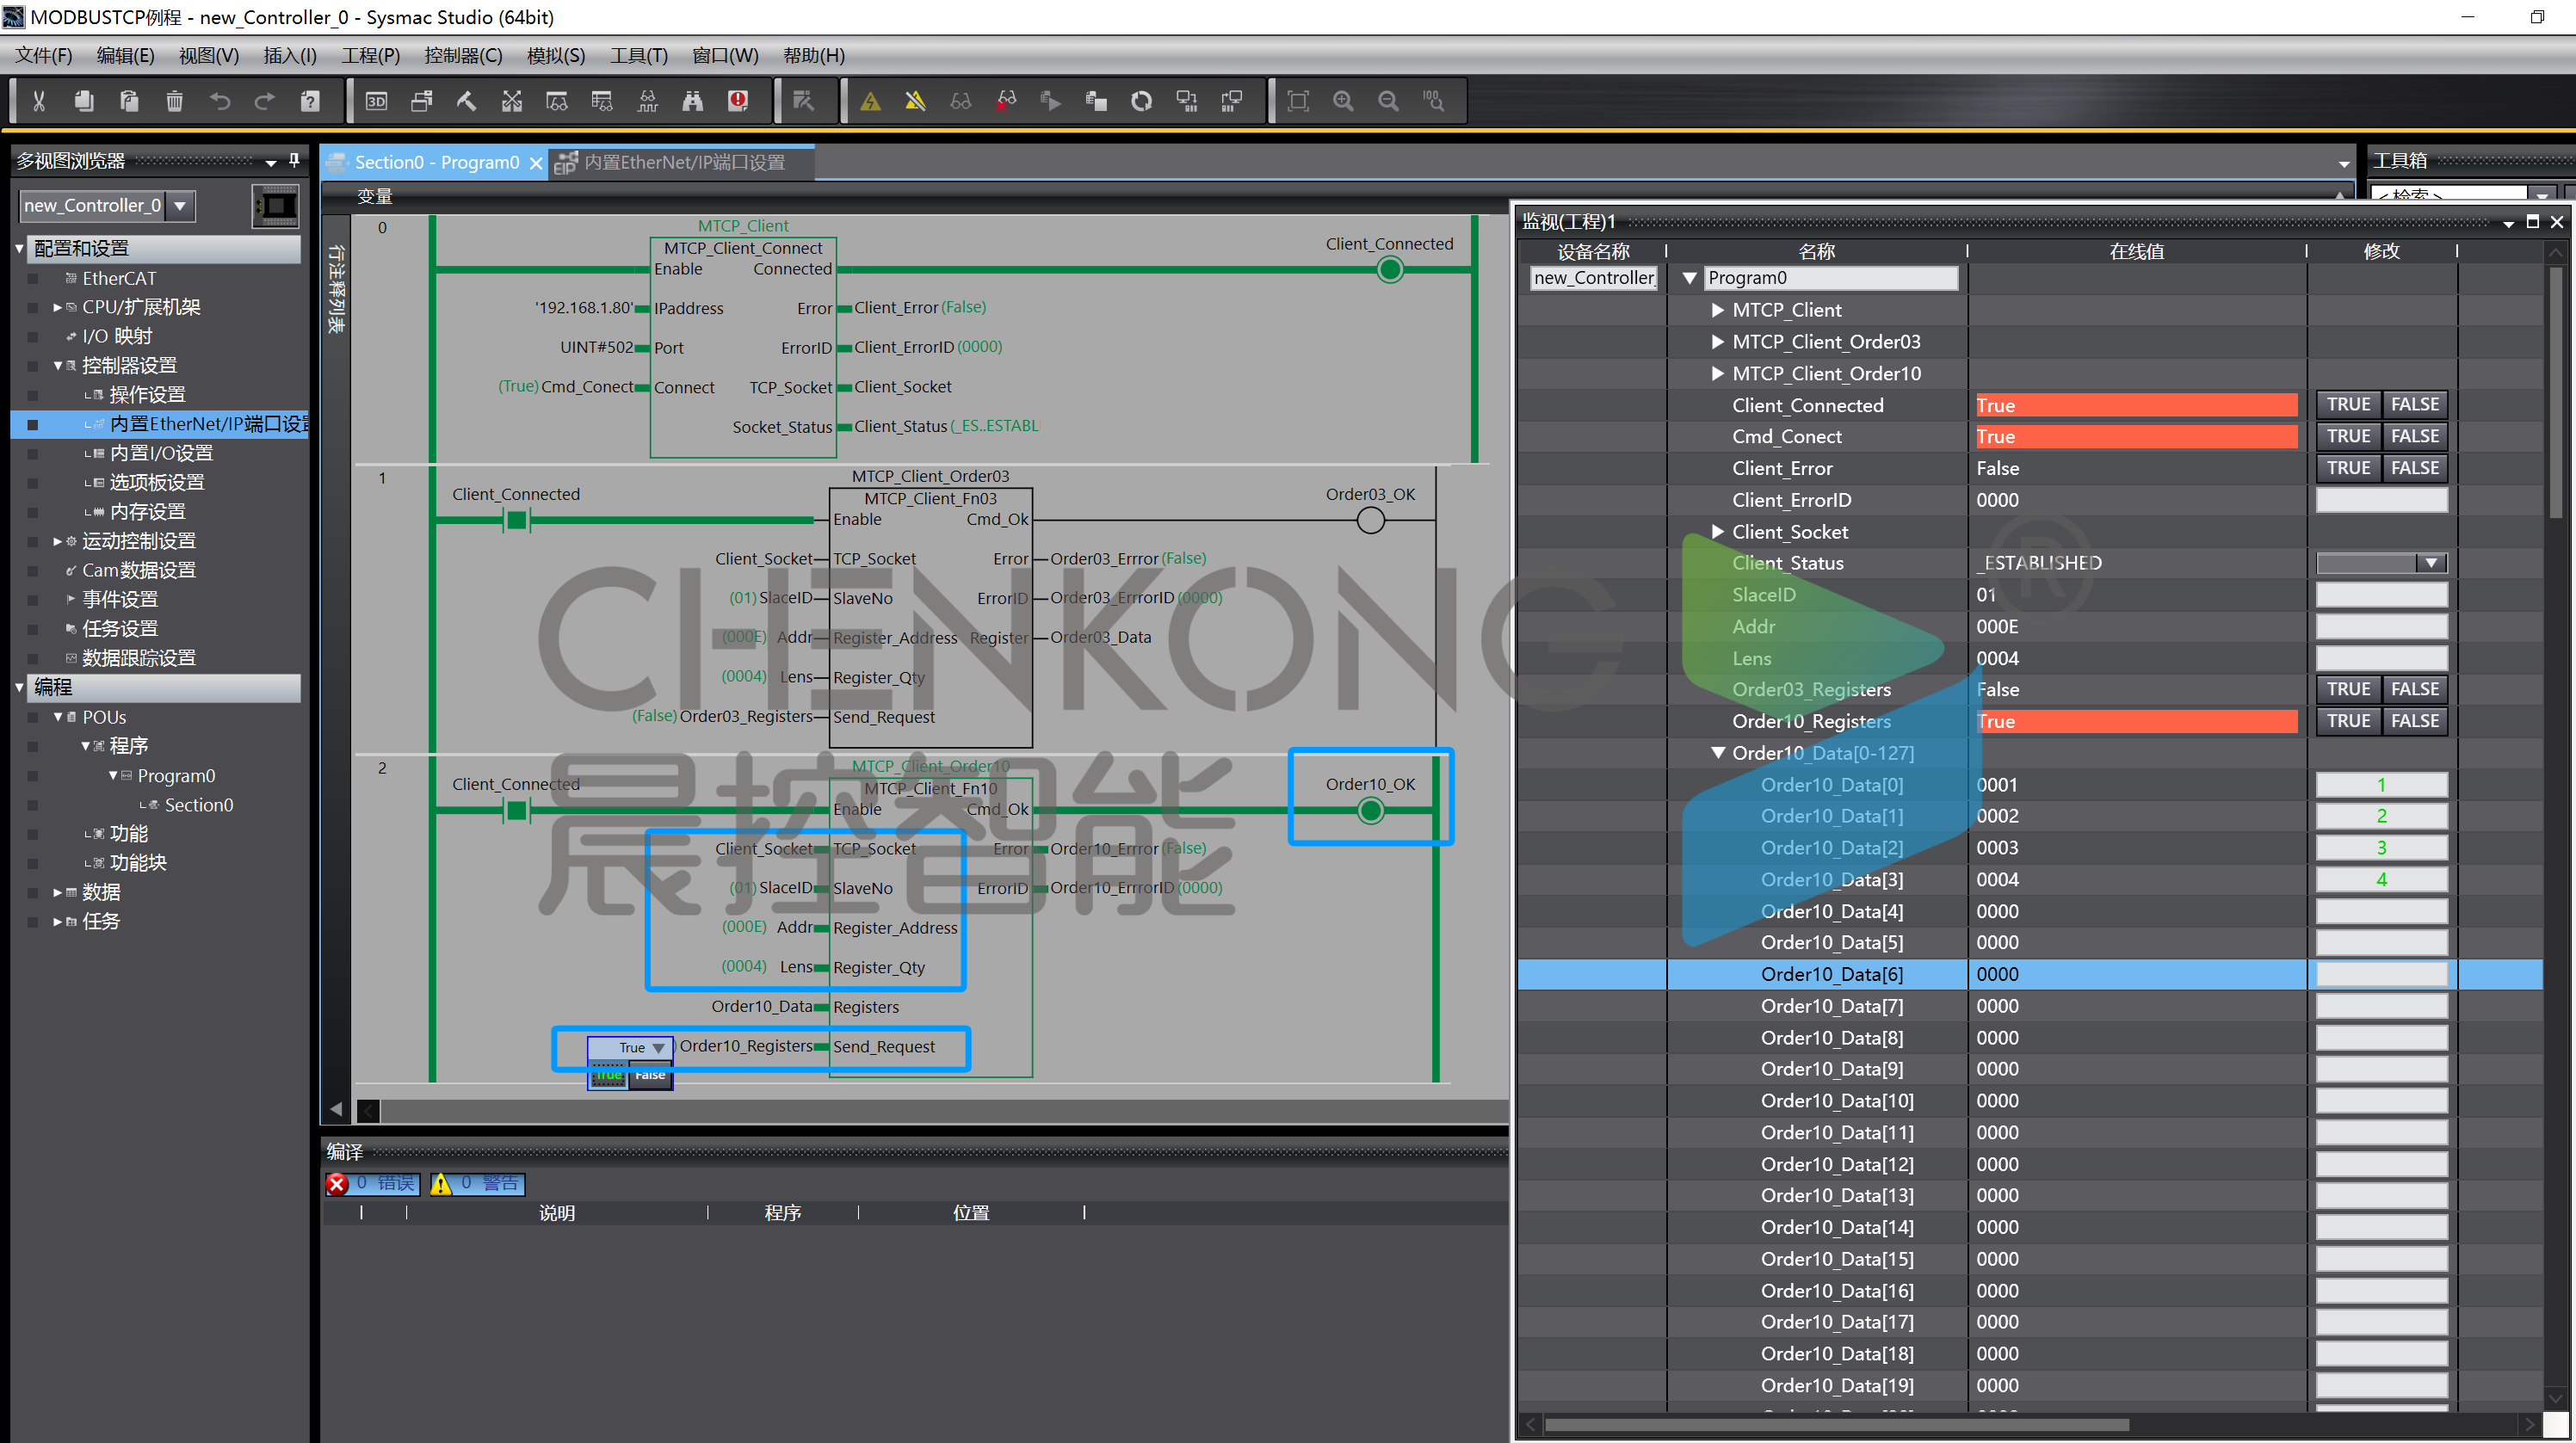Screen dimensions: 2576x1443
Task: Click the watch panel horizontal scrollbar
Action: 1837,1424
